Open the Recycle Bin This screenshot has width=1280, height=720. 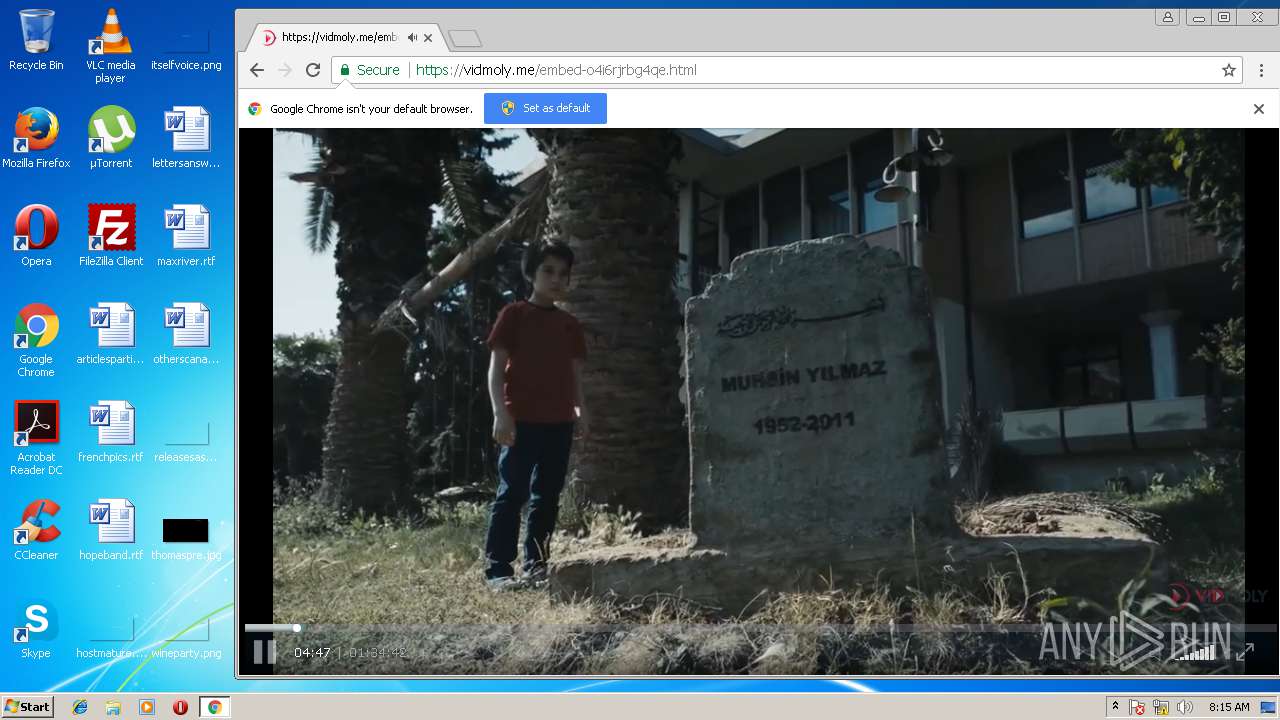(36, 40)
